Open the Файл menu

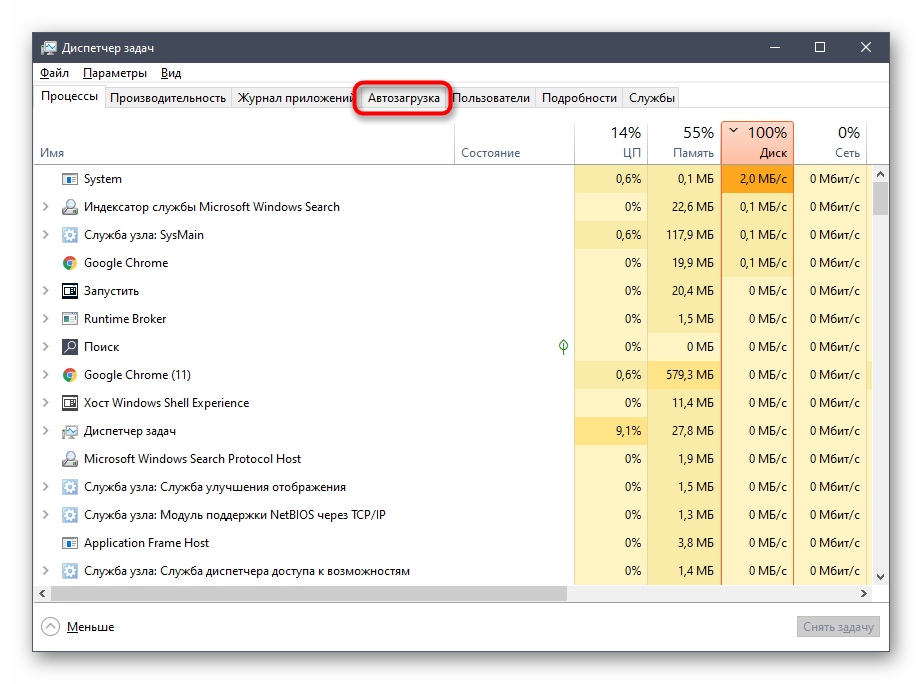[54, 73]
